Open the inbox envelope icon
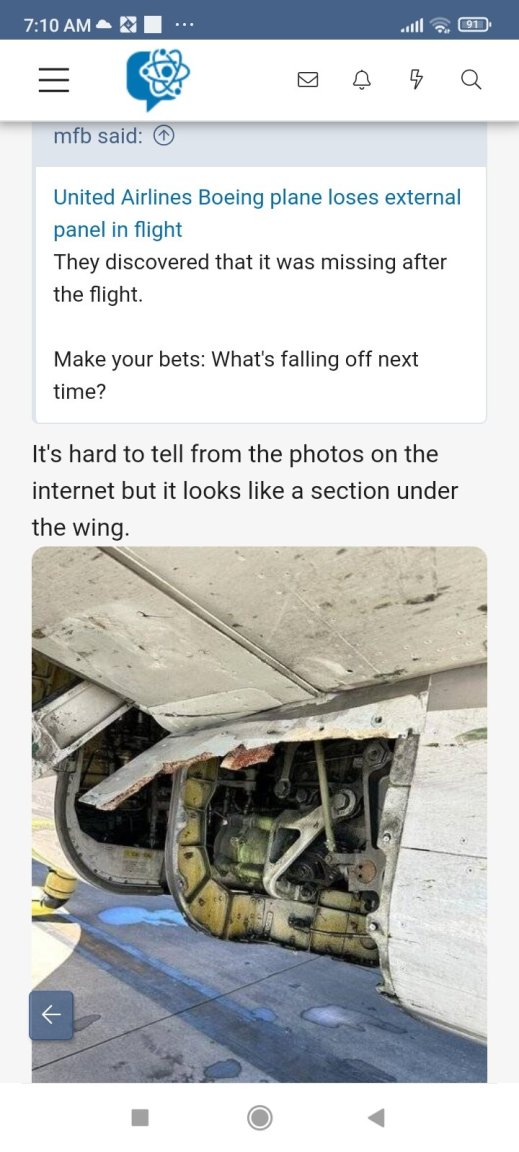 [x=307, y=80]
